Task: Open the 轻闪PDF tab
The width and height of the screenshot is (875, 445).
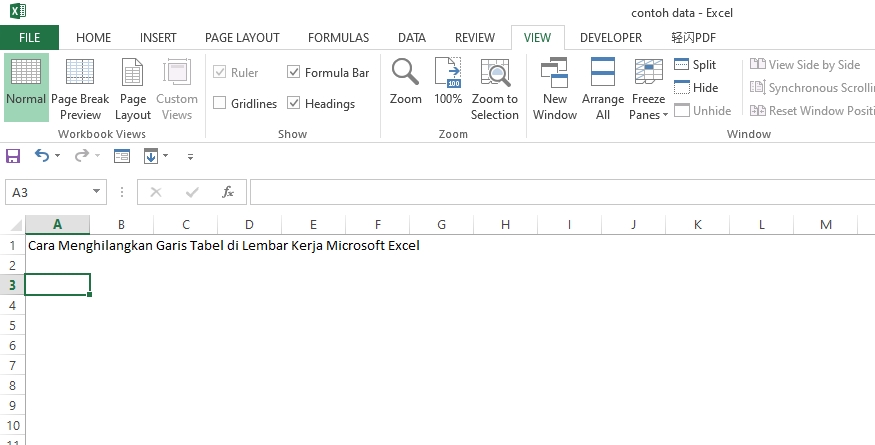Action: point(693,37)
